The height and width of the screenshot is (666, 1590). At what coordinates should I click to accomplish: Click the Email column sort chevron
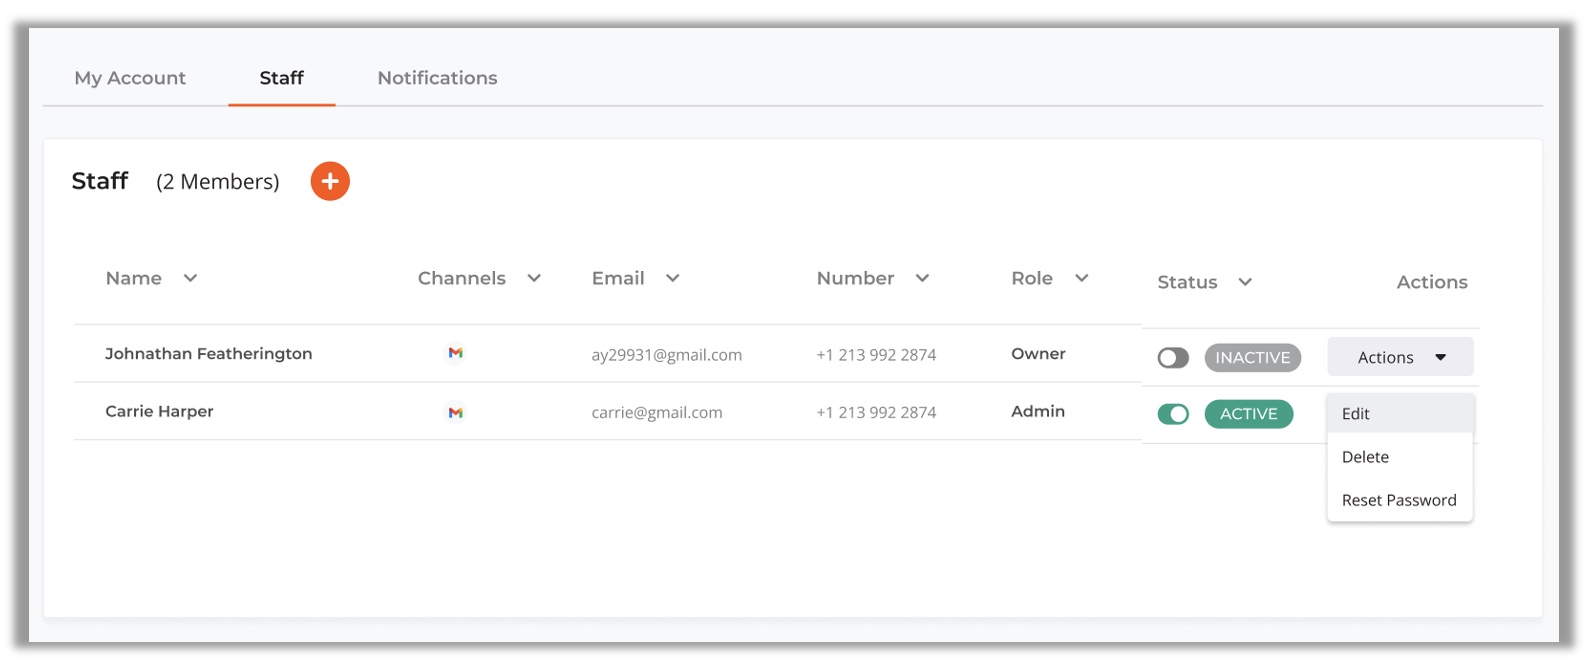point(673,278)
